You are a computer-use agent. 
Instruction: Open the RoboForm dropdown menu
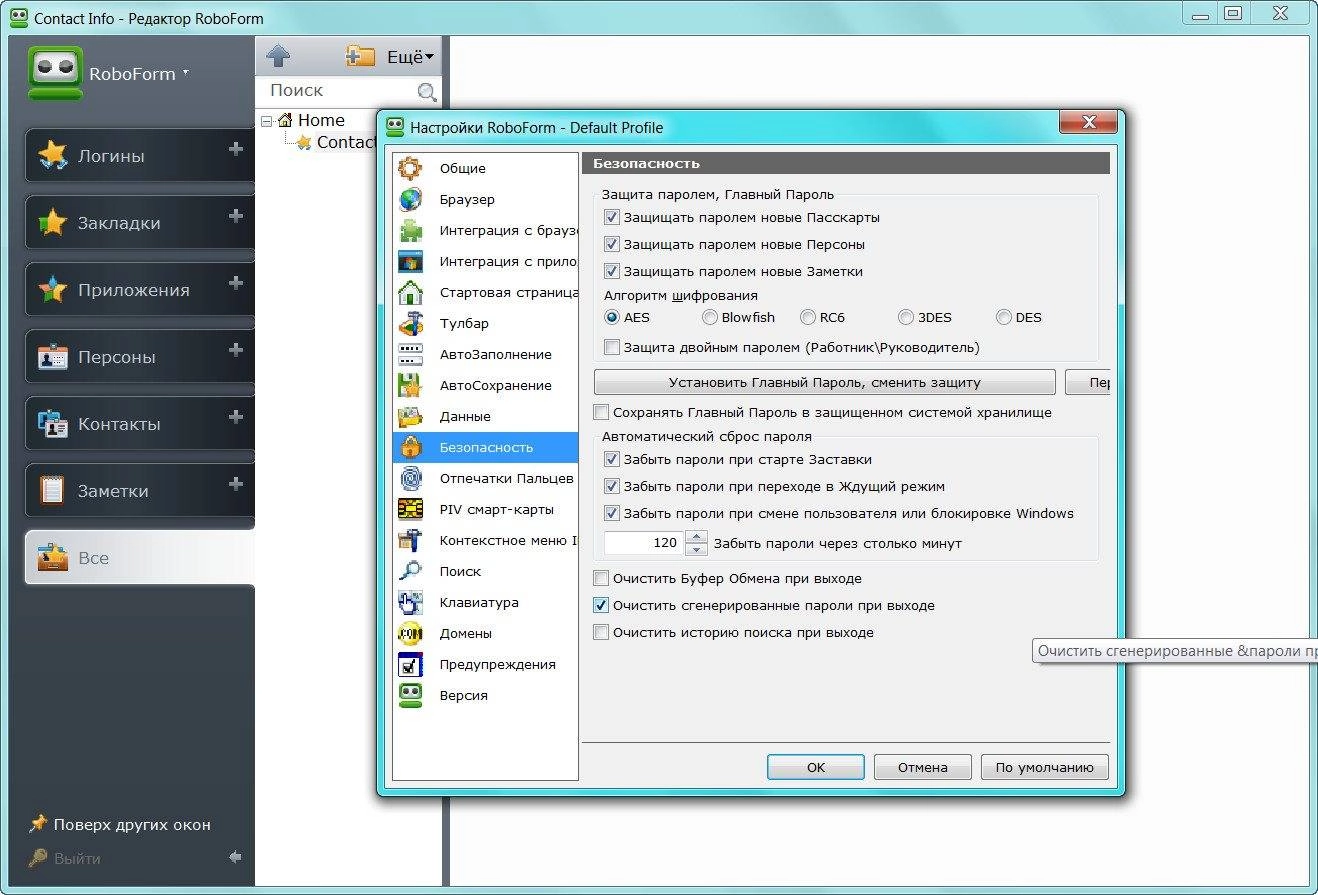tap(139, 73)
